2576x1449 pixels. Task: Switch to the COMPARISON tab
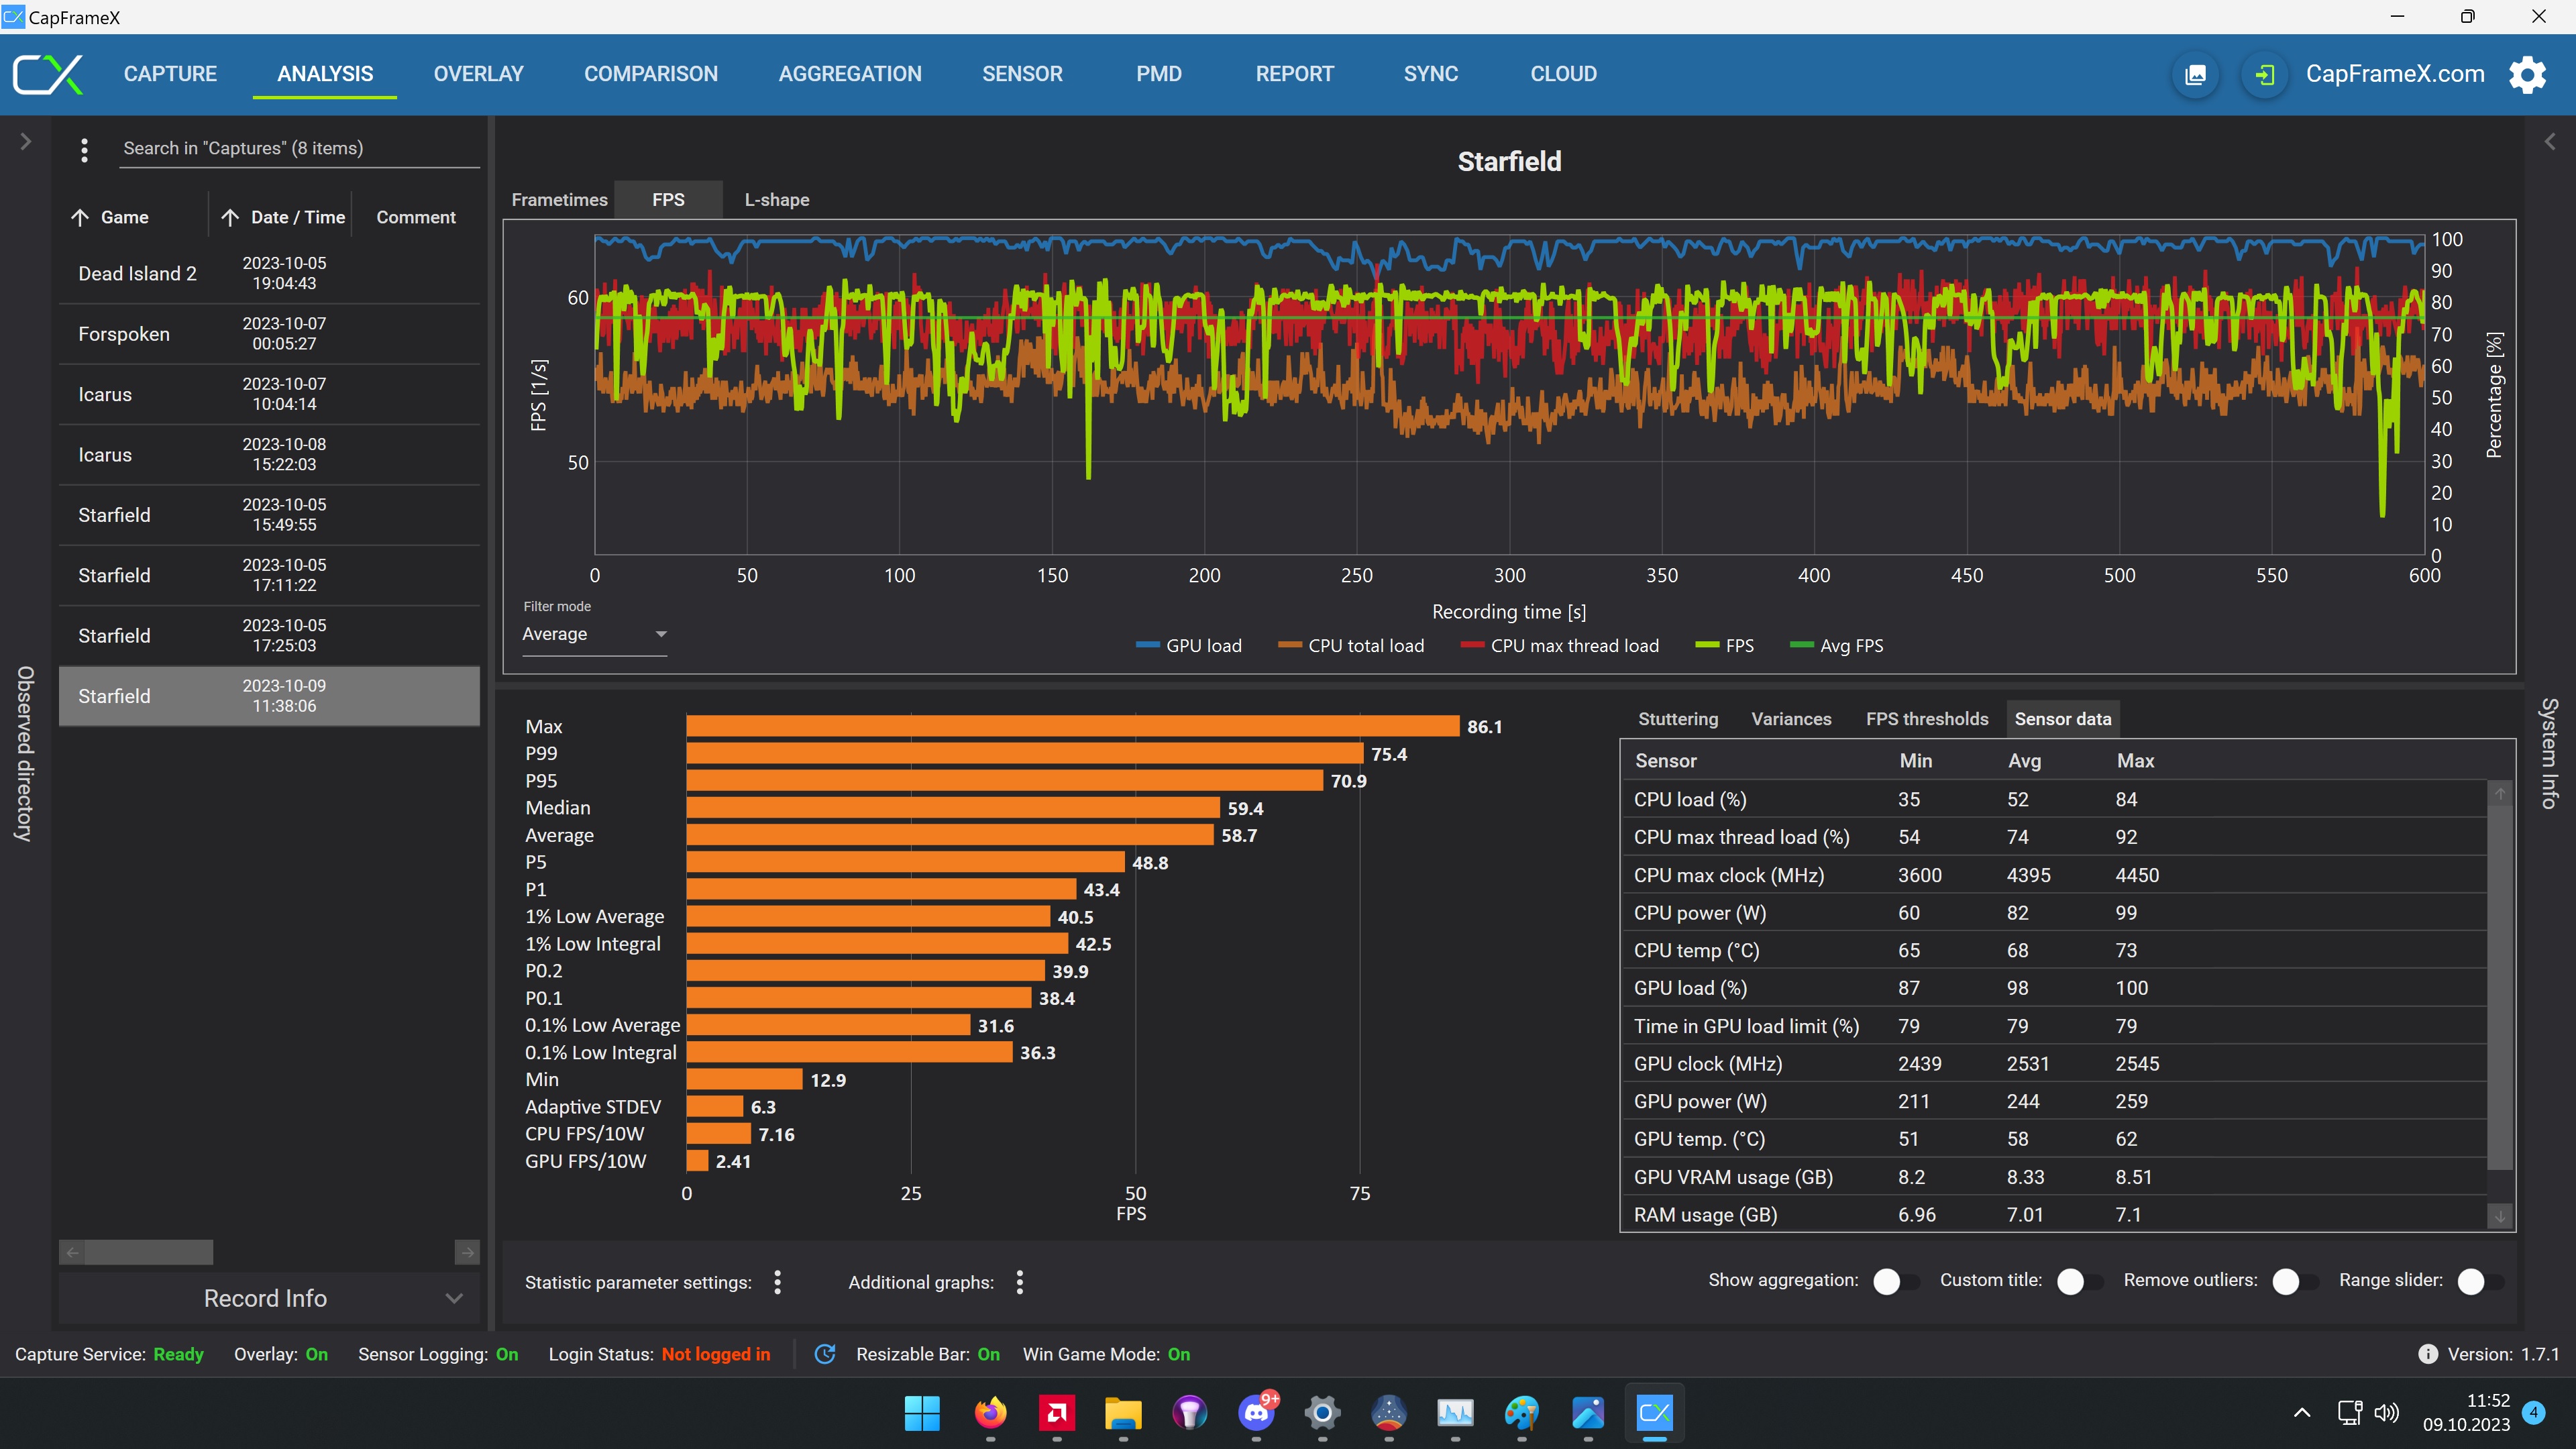650,74
